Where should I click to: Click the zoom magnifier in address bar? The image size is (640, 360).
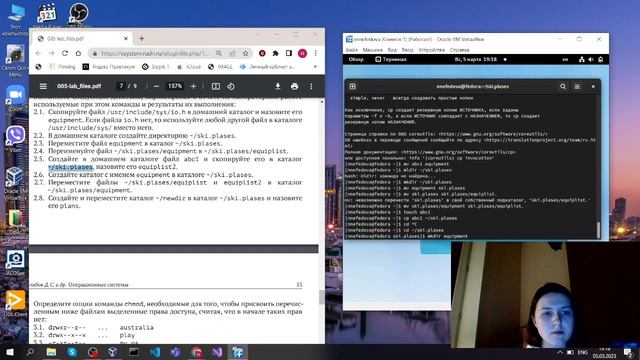click(x=219, y=53)
